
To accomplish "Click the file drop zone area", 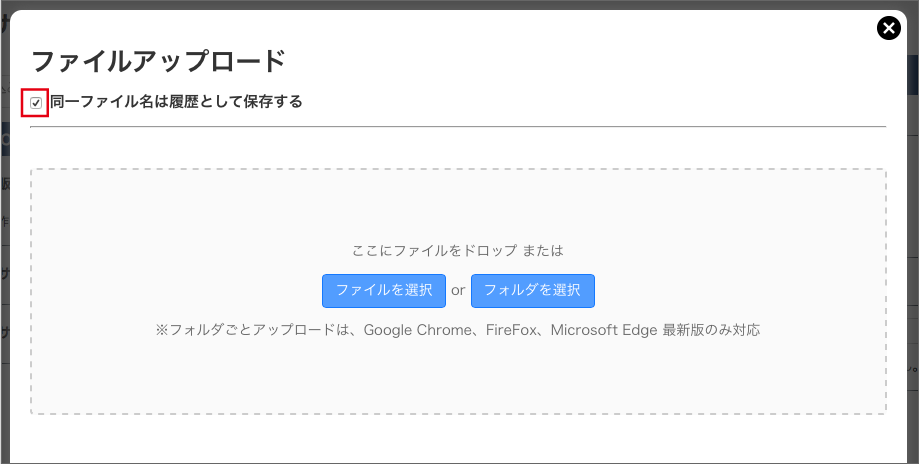I will (458, 292).
